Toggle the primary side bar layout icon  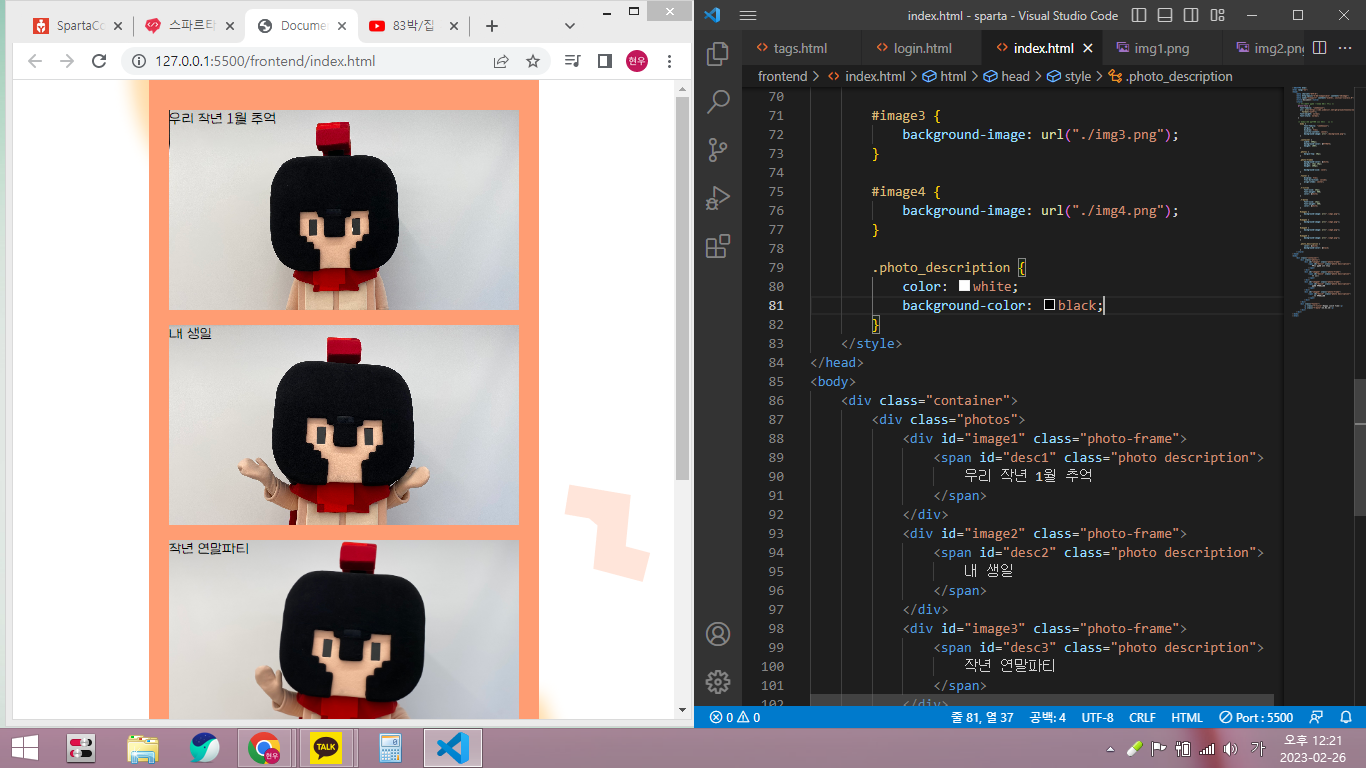1139,15
